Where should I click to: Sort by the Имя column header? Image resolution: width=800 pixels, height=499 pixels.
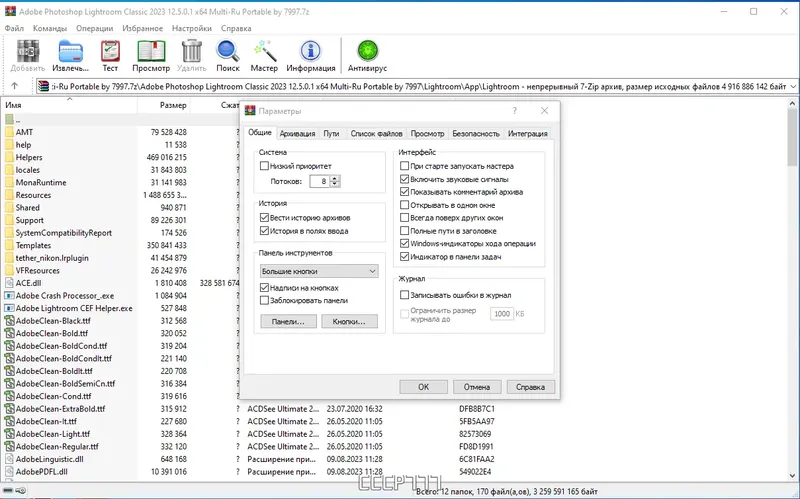(69, 105)
